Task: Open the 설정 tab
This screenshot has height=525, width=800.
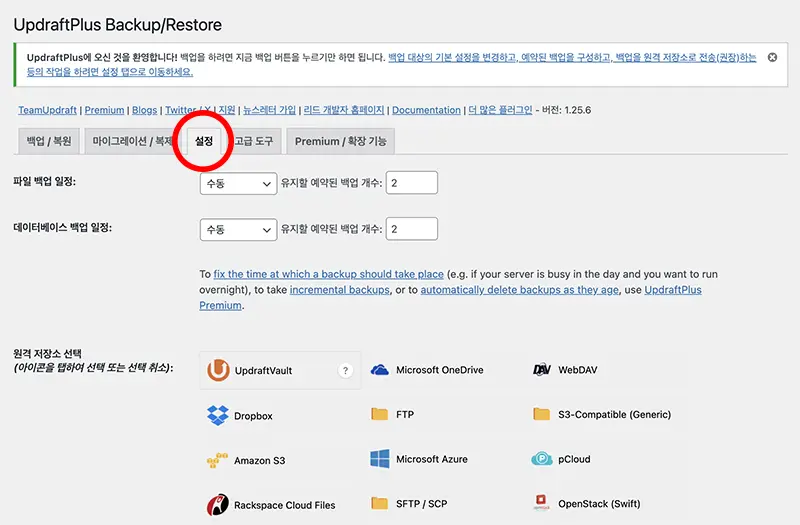Action: [x=204, y=141]
